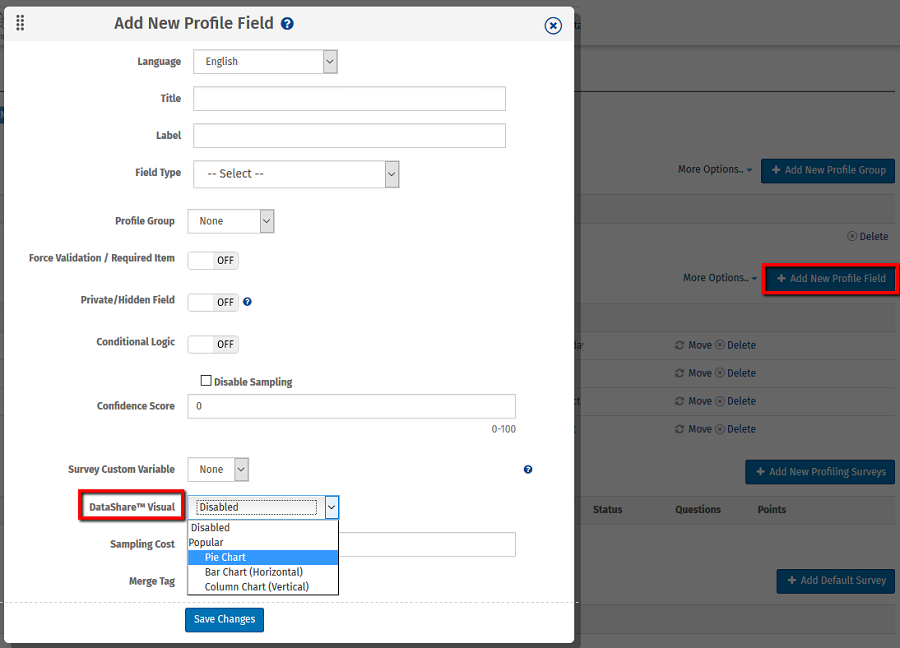Click the Save Changes button
The image size is (900, 648).
[x=224, y=620]
